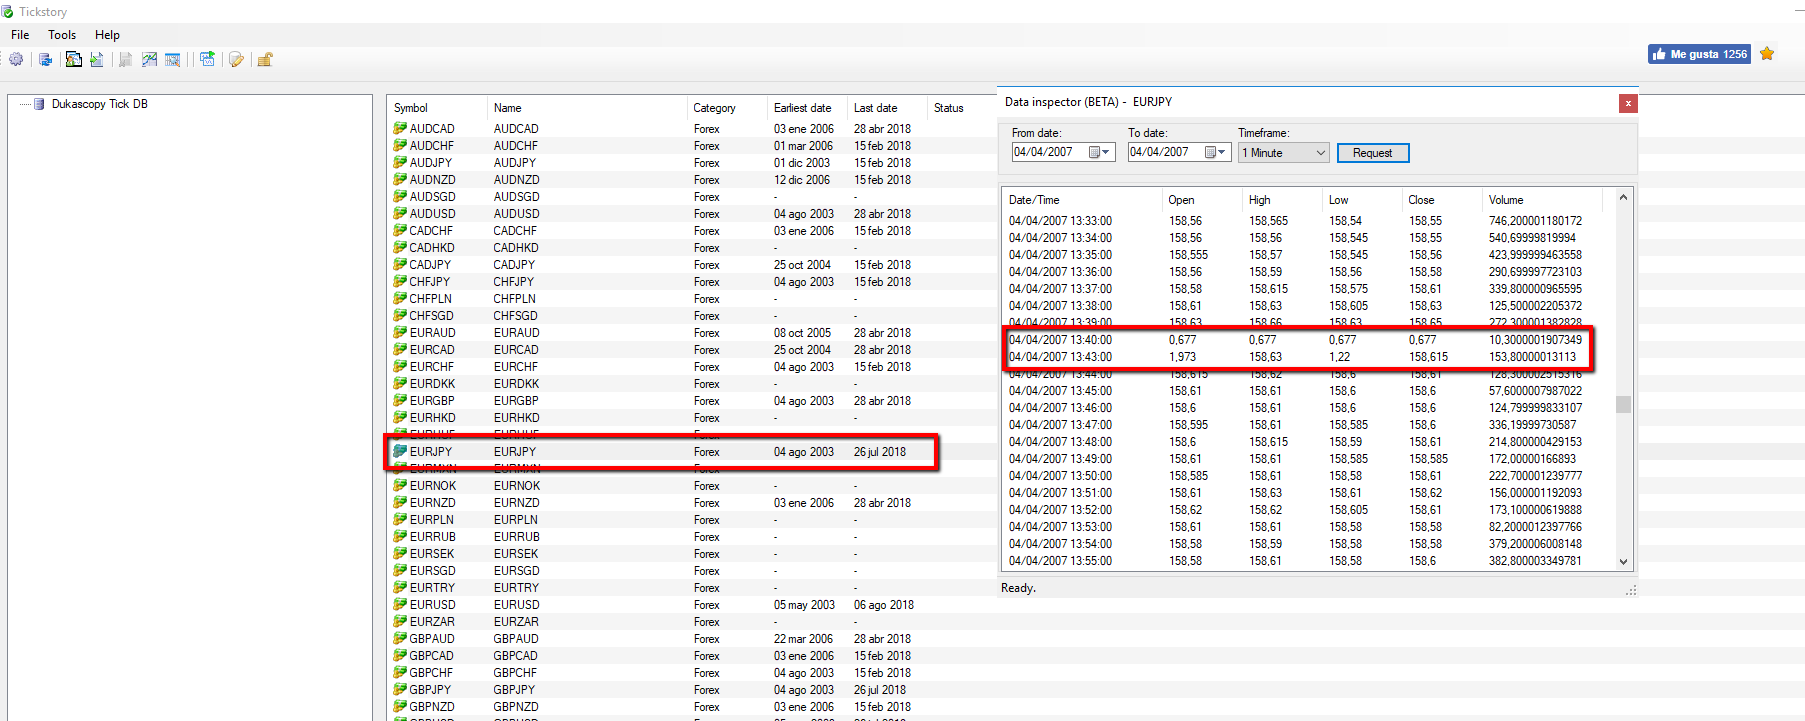Screen dimensions: 1805x721
Task: Click the Dukascopy Tick DB database icon
Action: tap(39, 104)
